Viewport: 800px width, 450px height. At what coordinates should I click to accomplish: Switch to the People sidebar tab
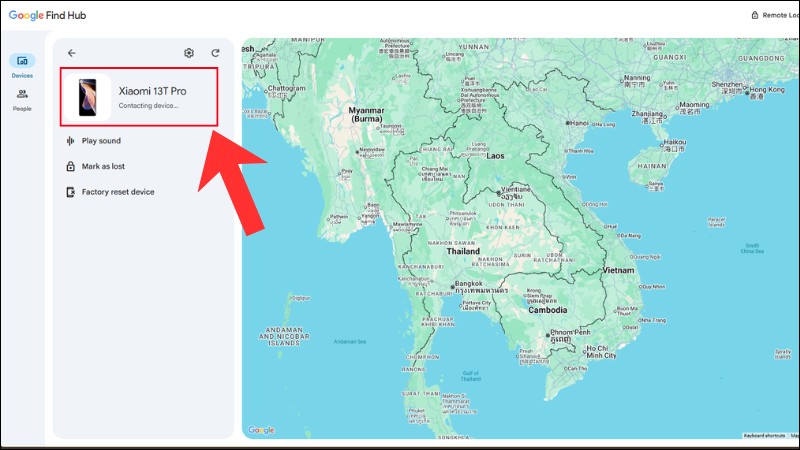[x=22, y=100]
